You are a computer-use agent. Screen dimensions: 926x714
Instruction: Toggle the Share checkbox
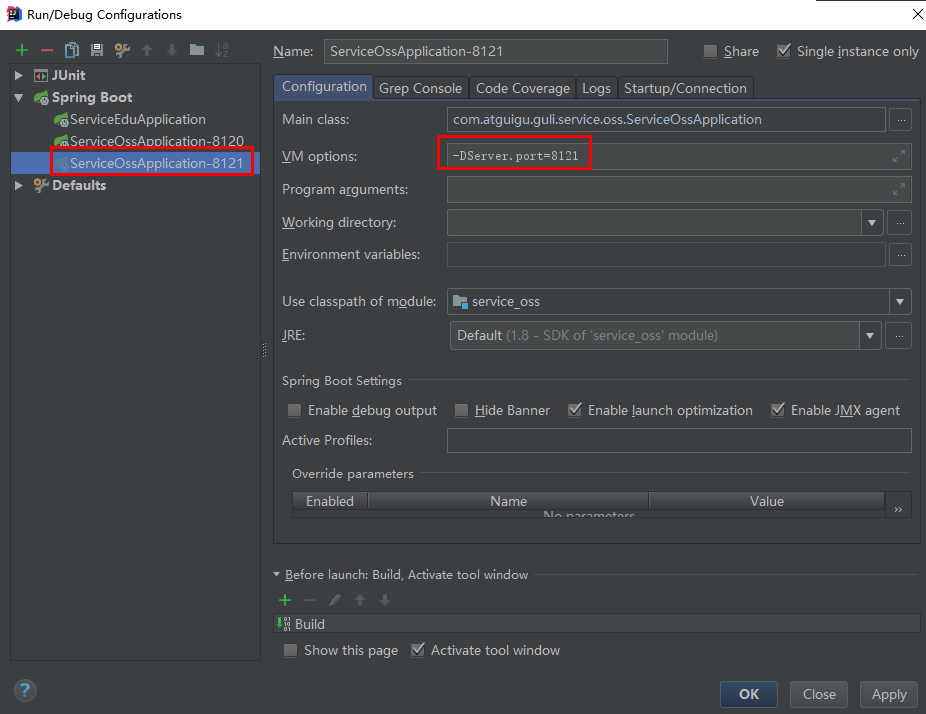(710, 51)
